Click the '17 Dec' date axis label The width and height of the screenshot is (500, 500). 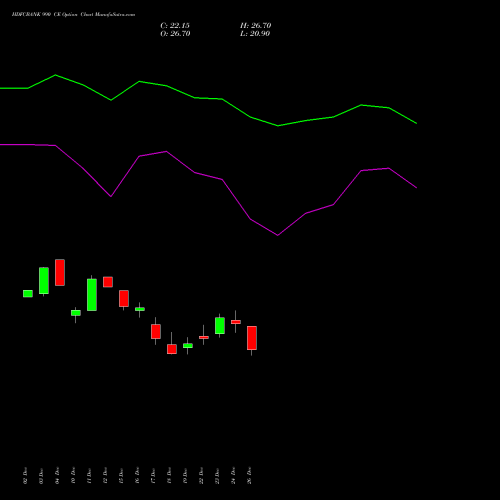153,476
